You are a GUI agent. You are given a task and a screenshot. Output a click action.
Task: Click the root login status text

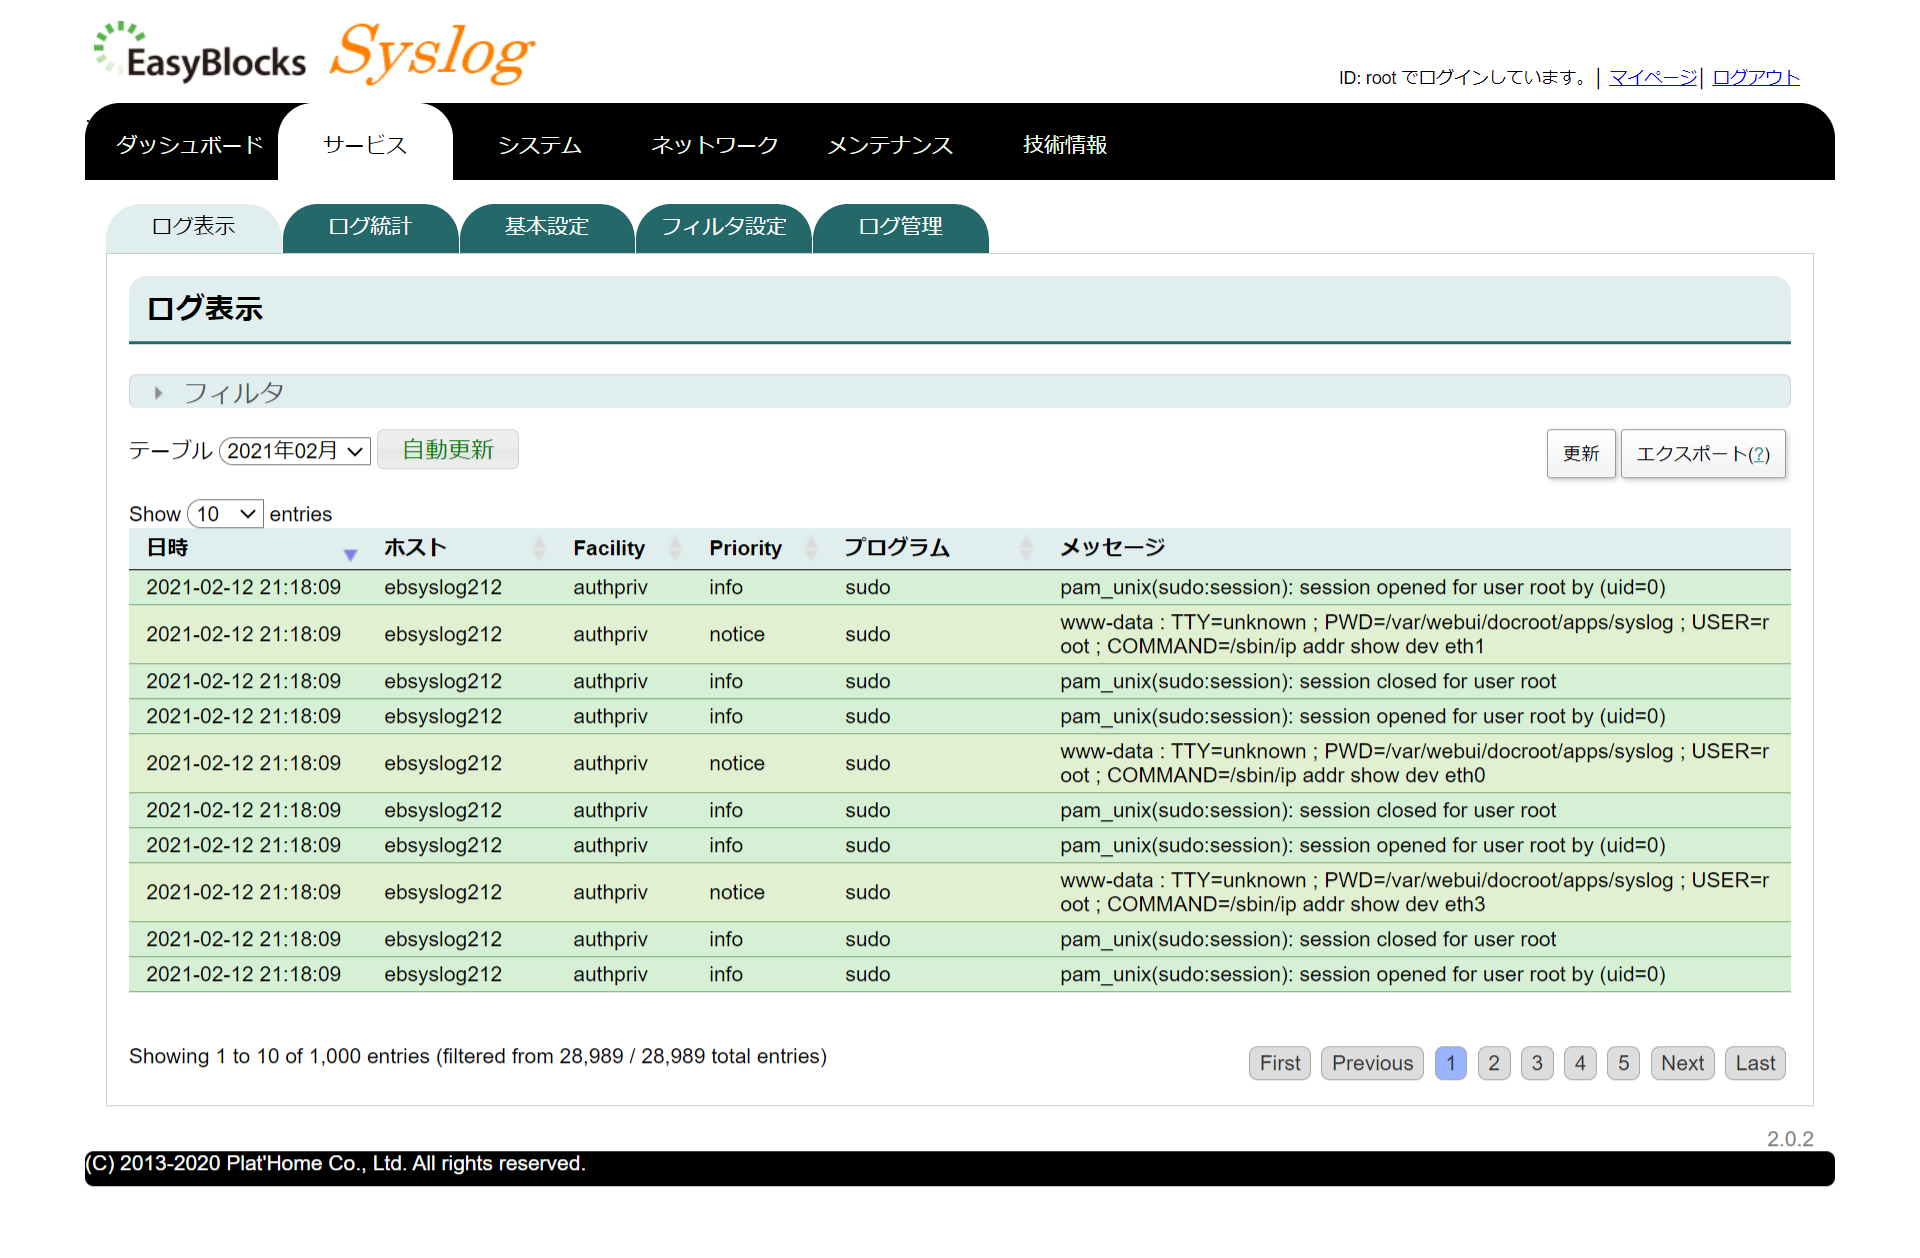tap(1464, 77)
